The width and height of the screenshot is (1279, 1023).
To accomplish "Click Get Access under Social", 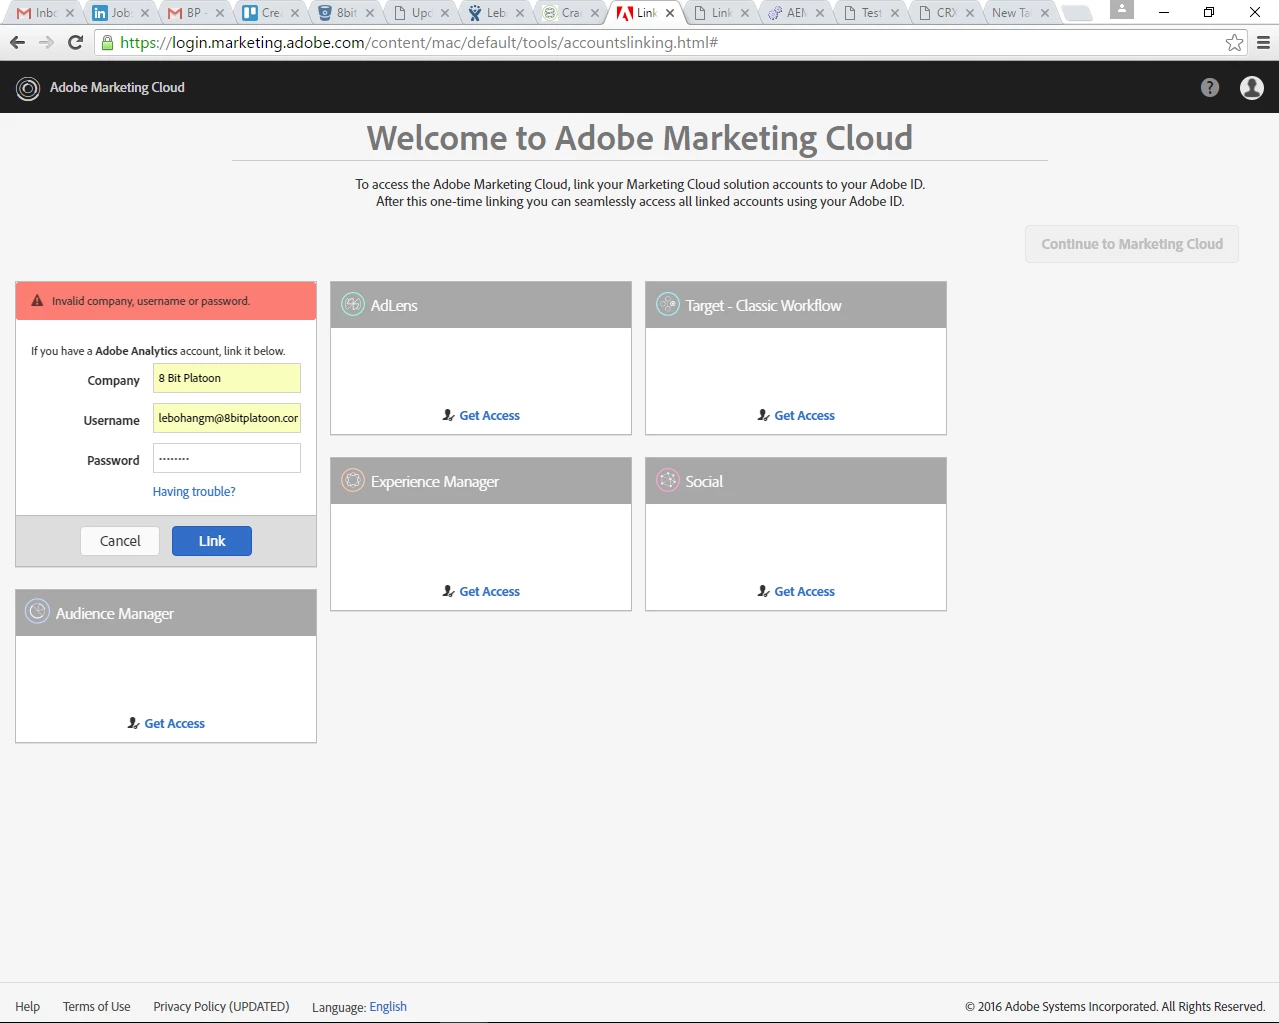I will [805, 591].
